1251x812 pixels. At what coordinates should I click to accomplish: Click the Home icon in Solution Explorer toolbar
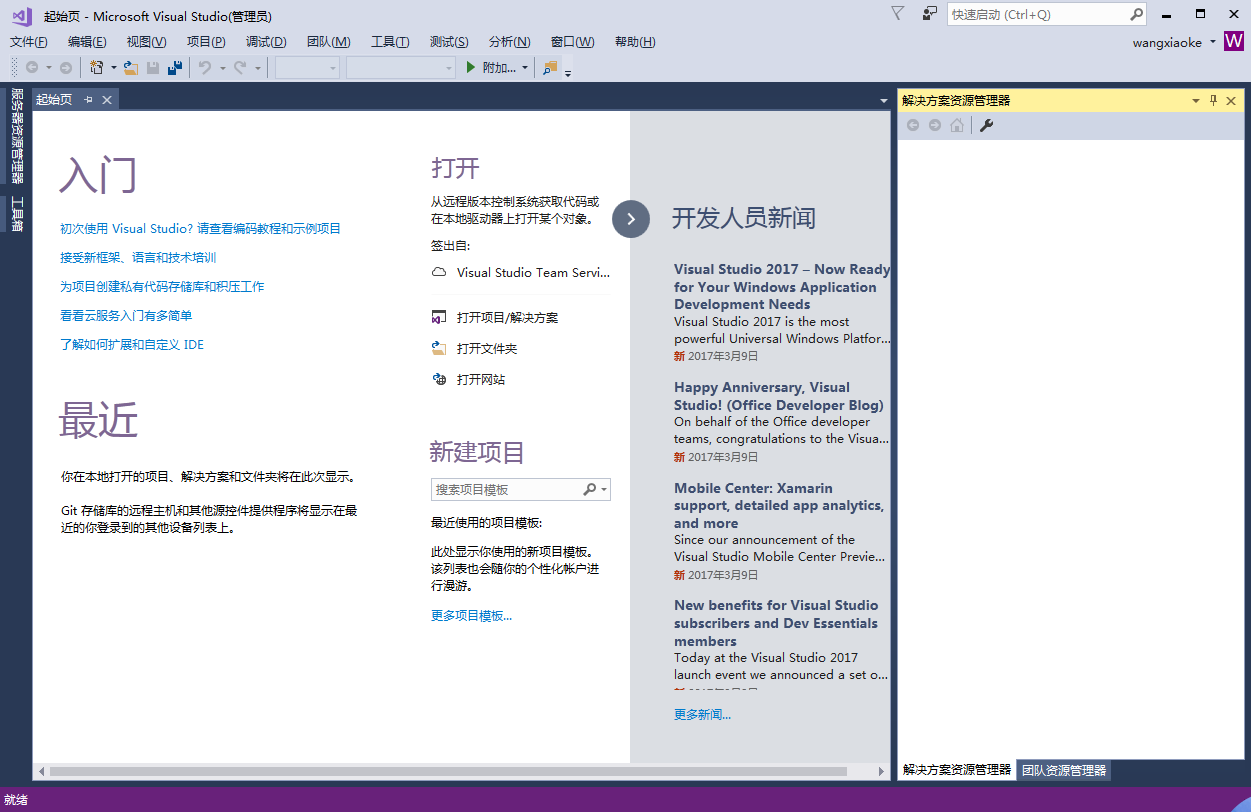click(x=955, y=125)
